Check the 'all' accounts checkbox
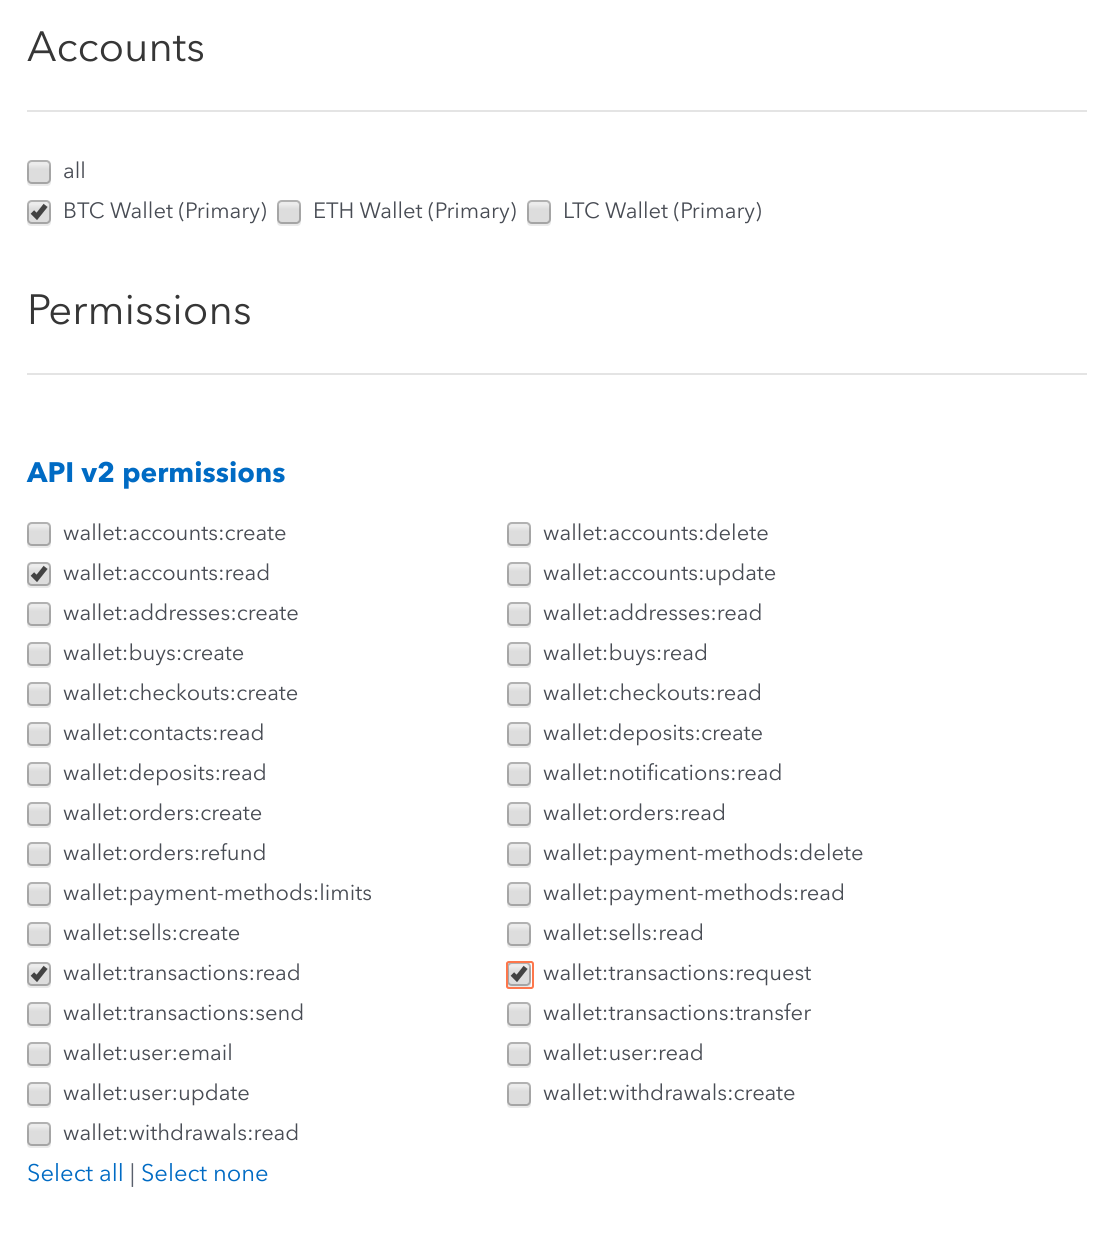The height and width of the screenshot is (1246, 1108). (39, 172)
